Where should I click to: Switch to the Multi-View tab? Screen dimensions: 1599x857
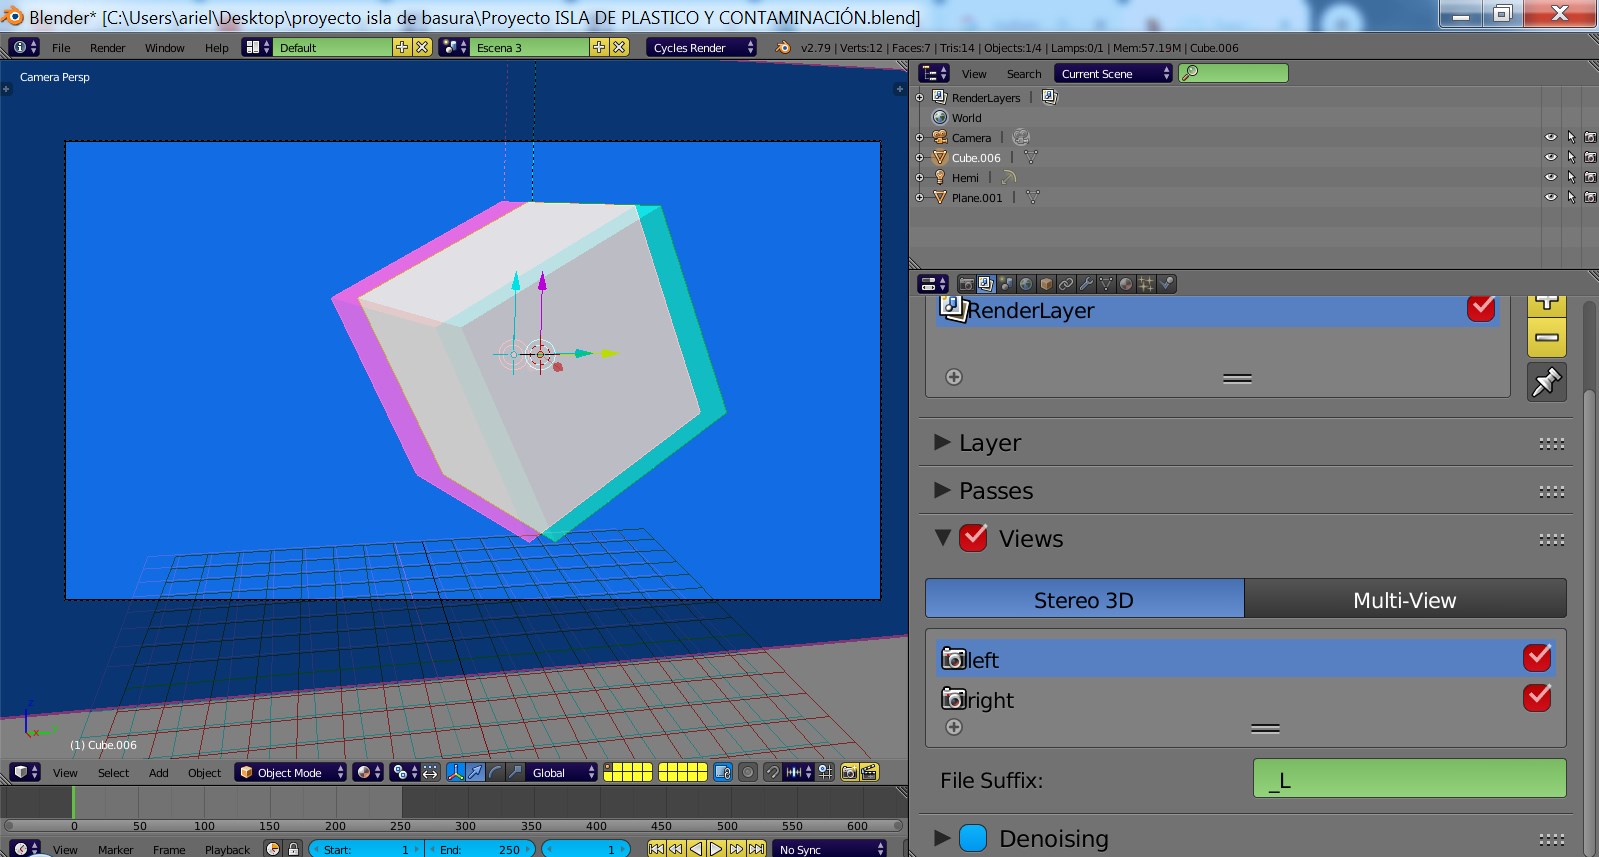point(1405,600)
